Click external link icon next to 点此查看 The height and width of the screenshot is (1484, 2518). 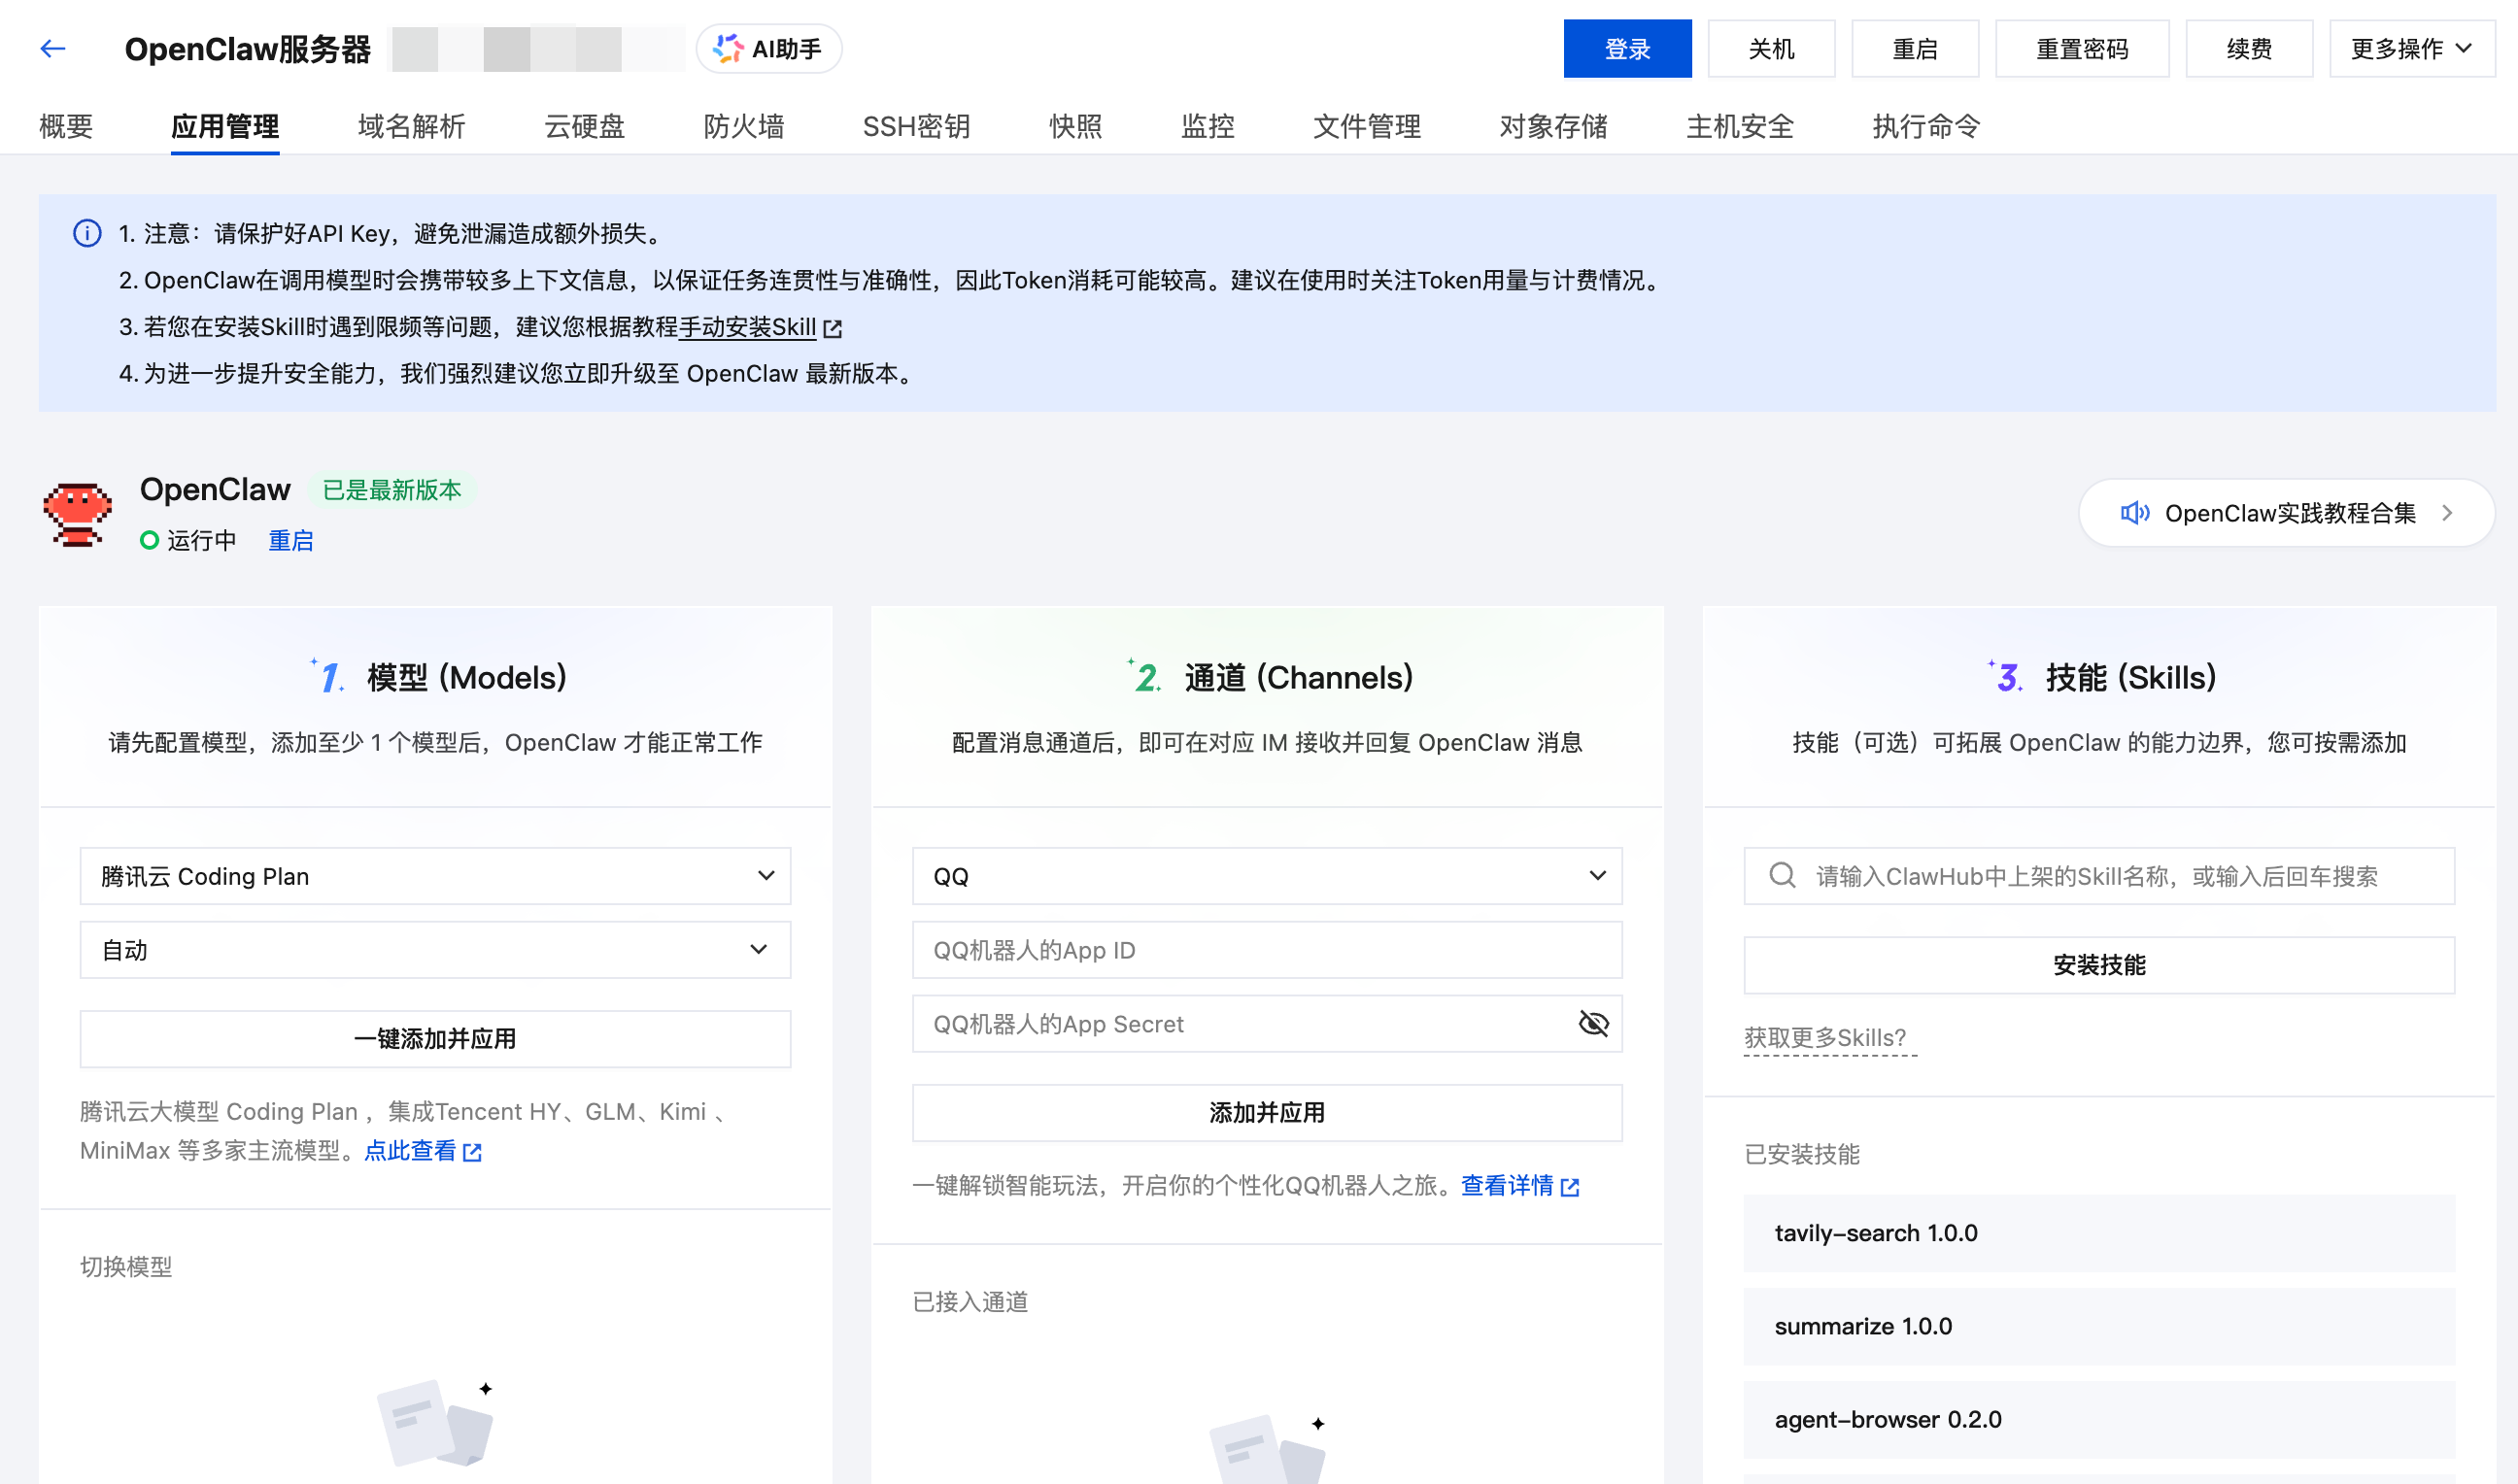[x=473, y=1152]
